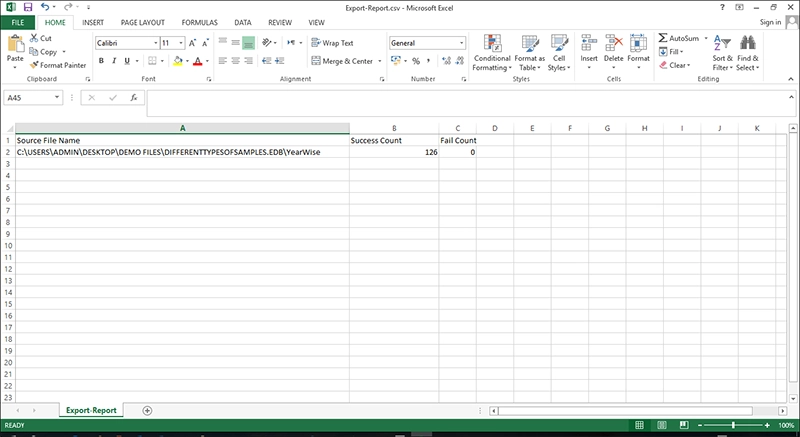Switch to the REVIEW tab
Viewport: 800px width, 437px height.
[280, 22]
